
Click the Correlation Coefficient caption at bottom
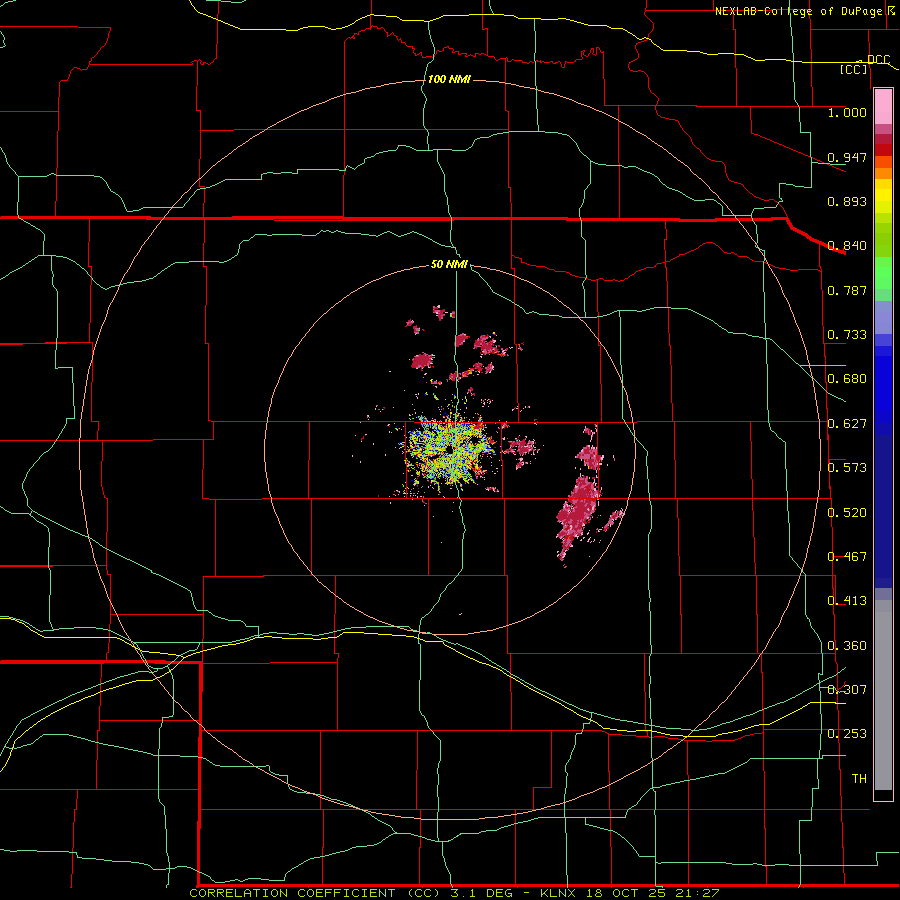coord(453,893)
